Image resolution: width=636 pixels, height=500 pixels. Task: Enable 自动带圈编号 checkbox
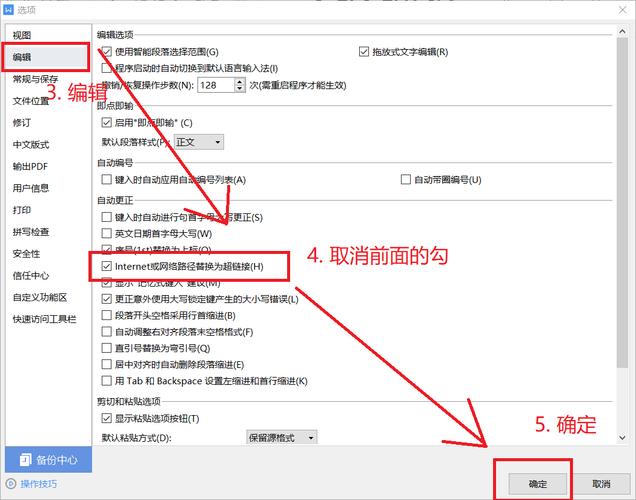pyautogui.click(x=406, y=179)
